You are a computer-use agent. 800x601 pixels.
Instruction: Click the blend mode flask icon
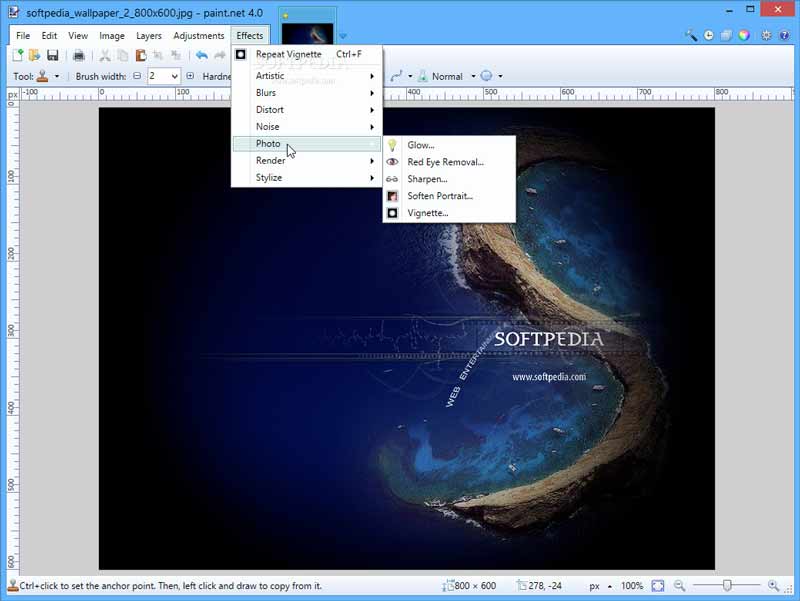422,76
